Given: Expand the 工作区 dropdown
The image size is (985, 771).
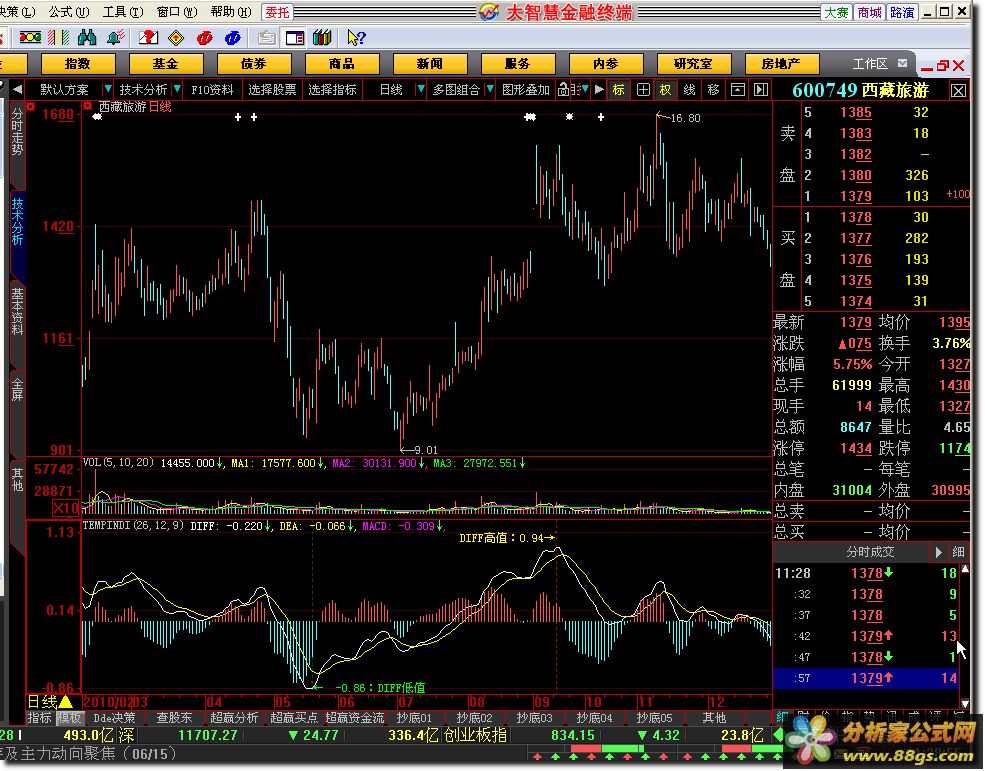Looking at the screenshot, I should [x=903, y=63].
